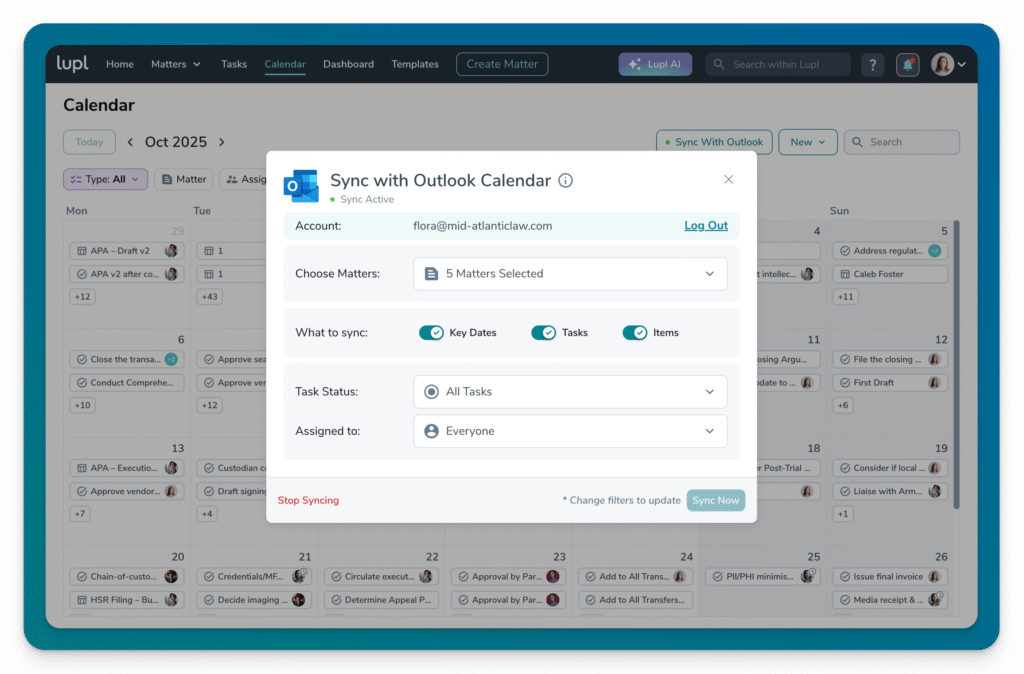Open the Dashboard tab
The image size is (1024, 674).
pos(348,64)
